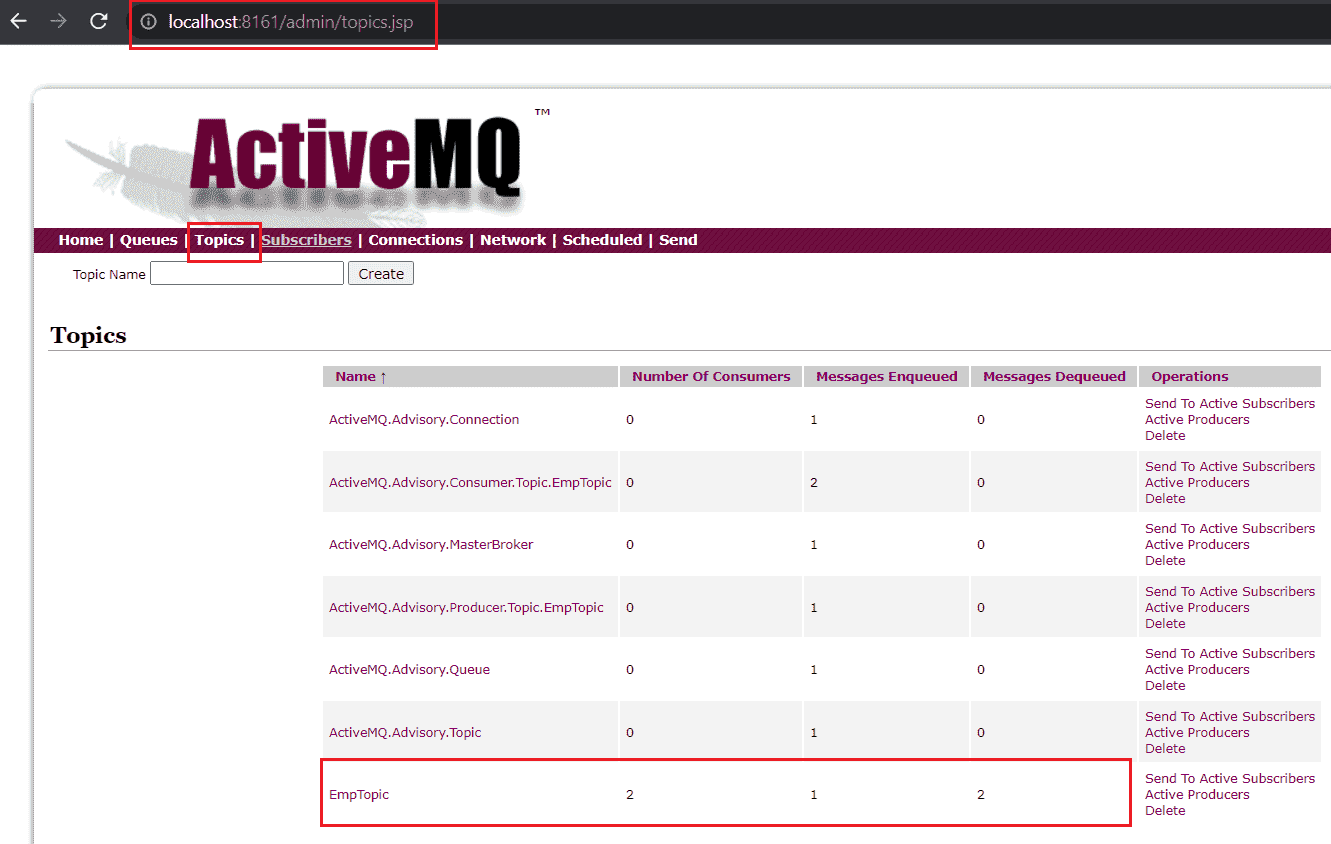Click the browser forward arrow
This screenshot has width=1331, height=844.
[x=58, y=21]
